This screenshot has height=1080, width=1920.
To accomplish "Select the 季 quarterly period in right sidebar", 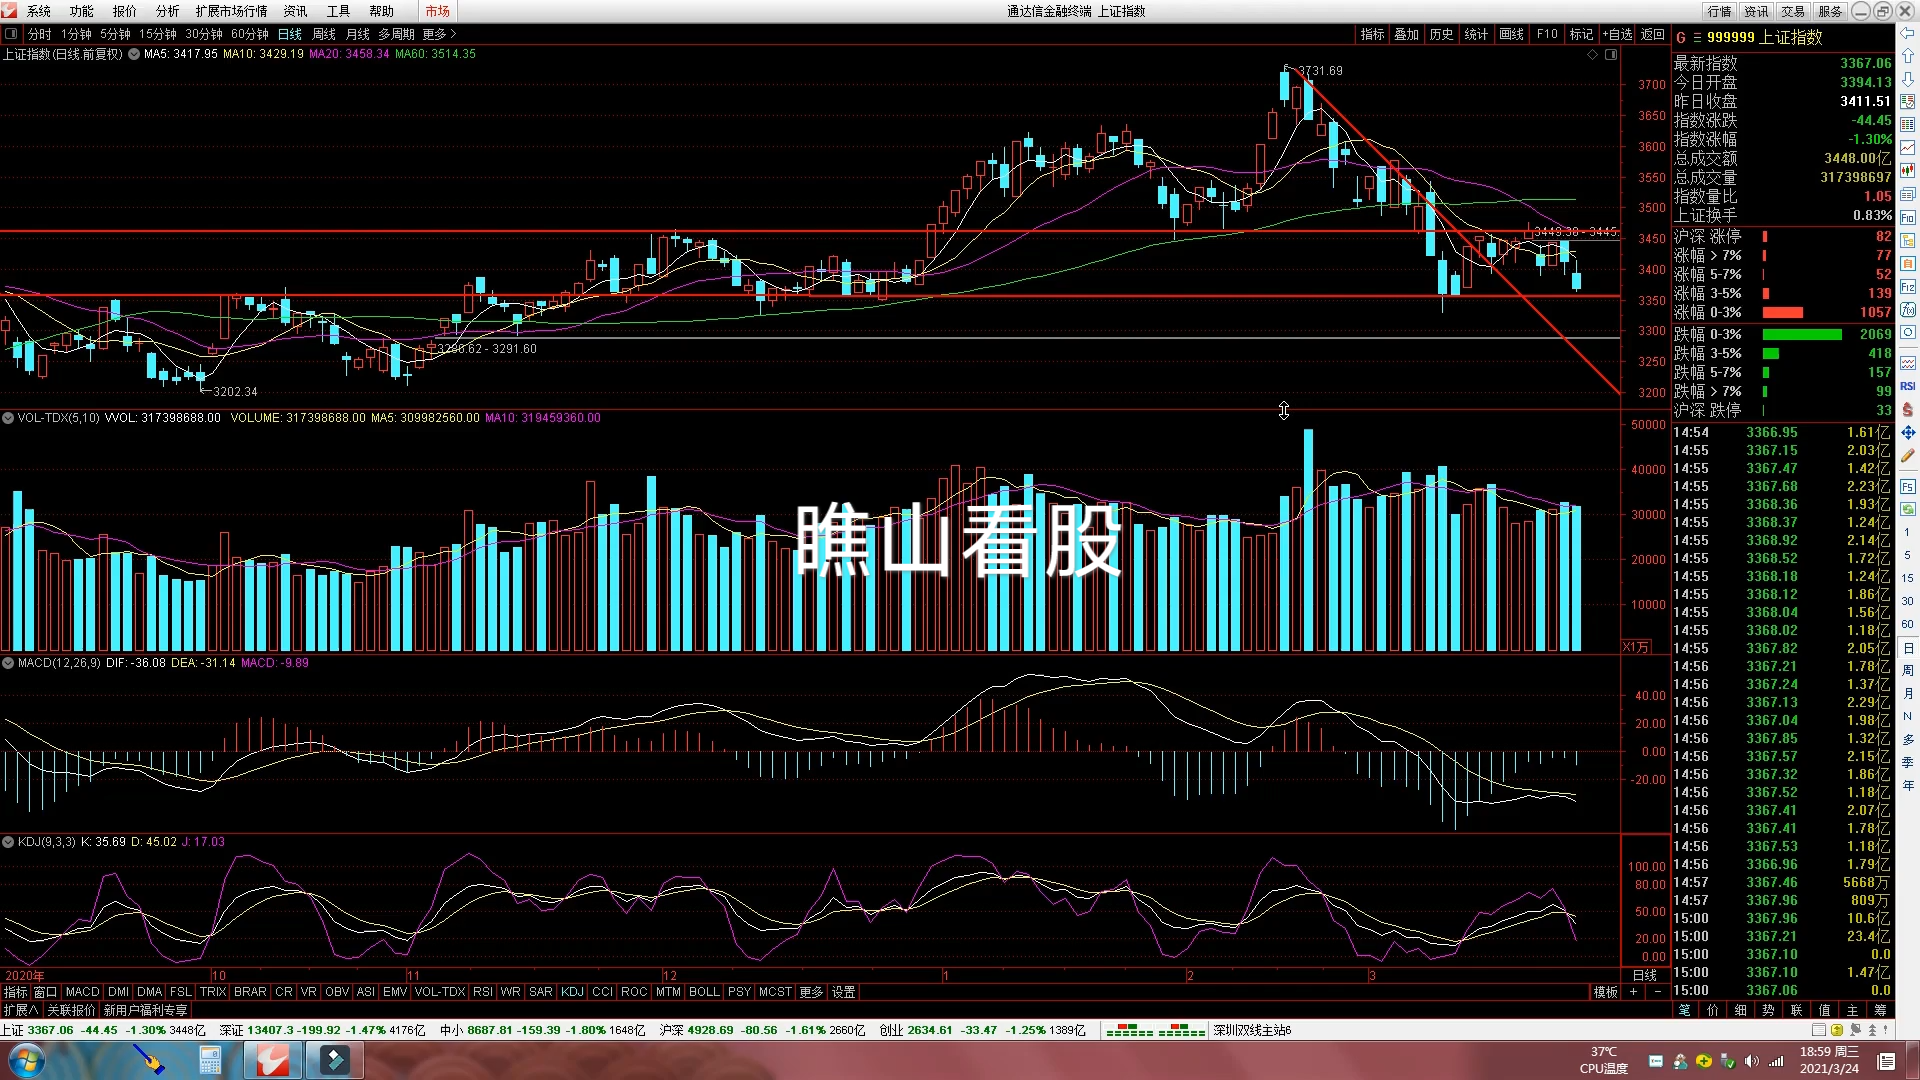I will (1907, 762).
